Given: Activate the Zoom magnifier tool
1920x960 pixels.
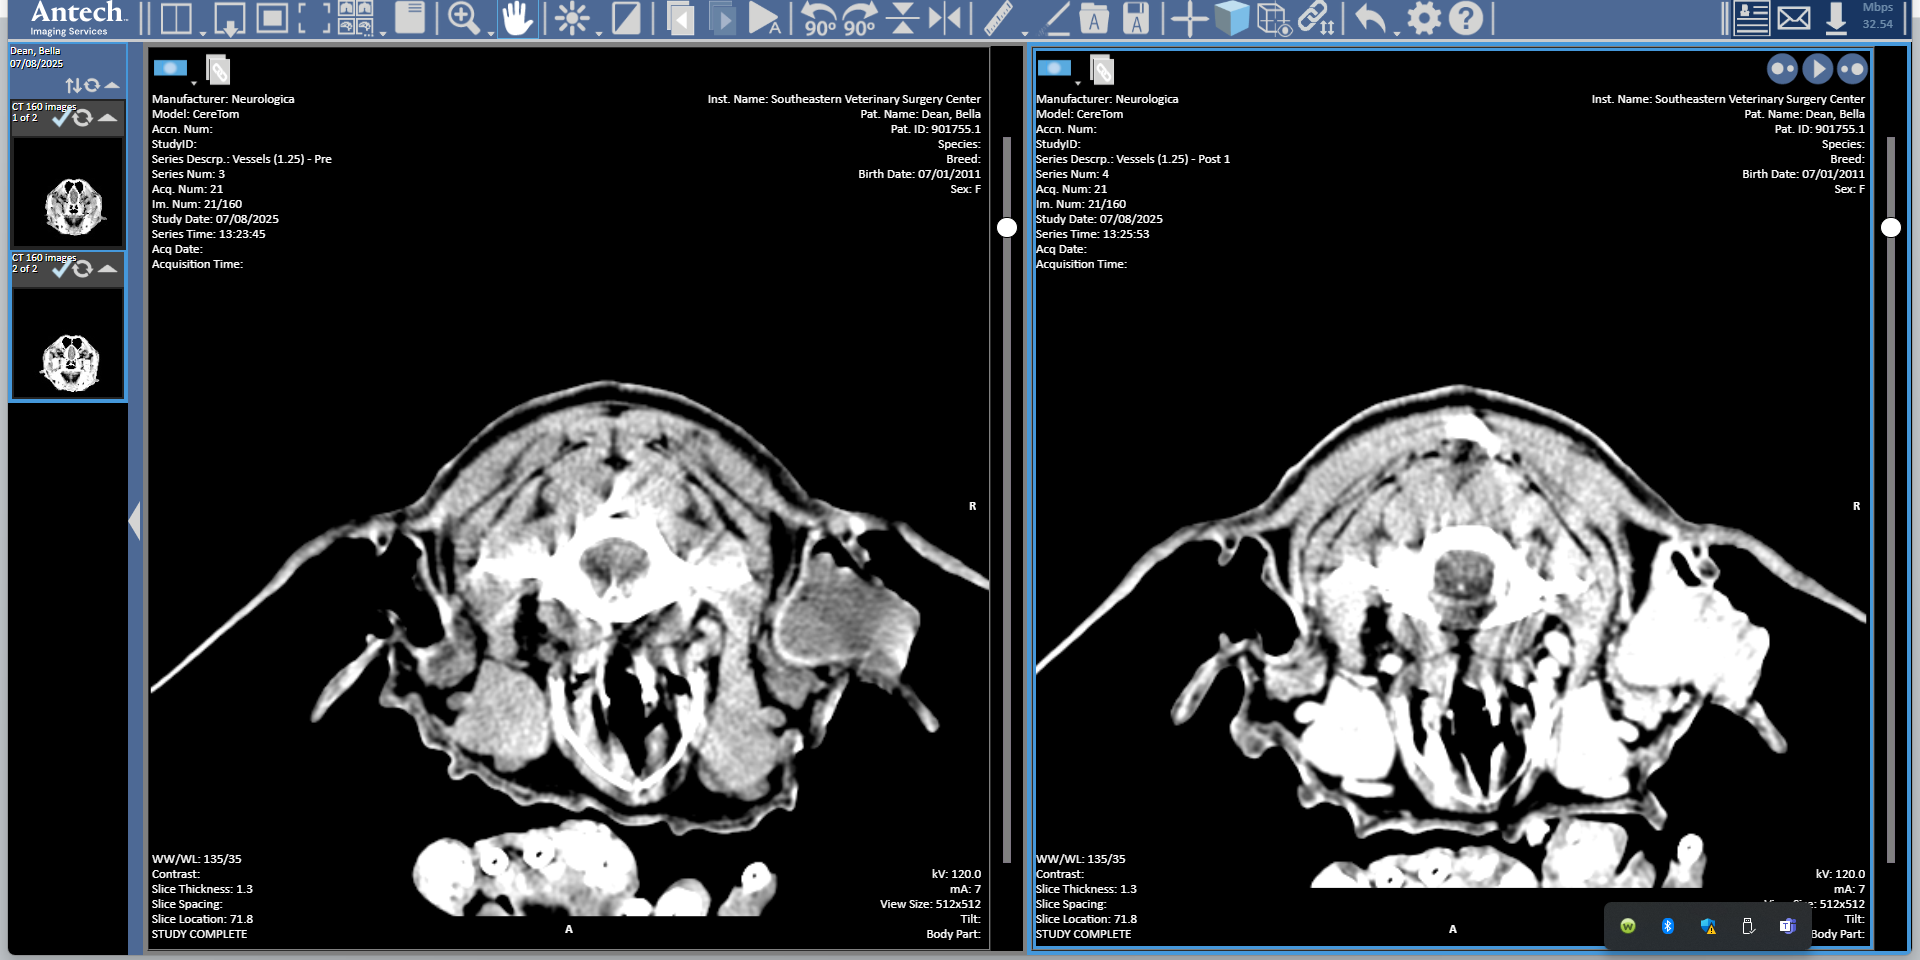Looking at the screenshot, I should [x=463, y=18].
